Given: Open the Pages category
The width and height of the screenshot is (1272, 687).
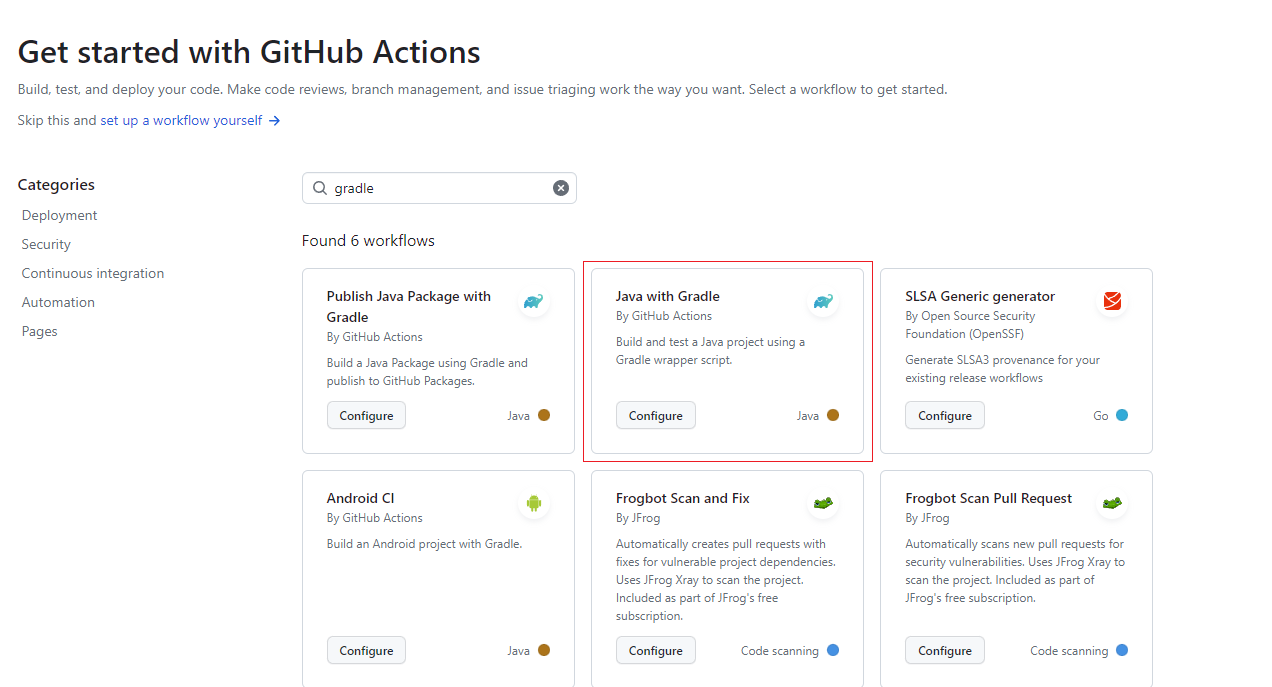Looking at the screenshot, I should [x=39, y=331].
